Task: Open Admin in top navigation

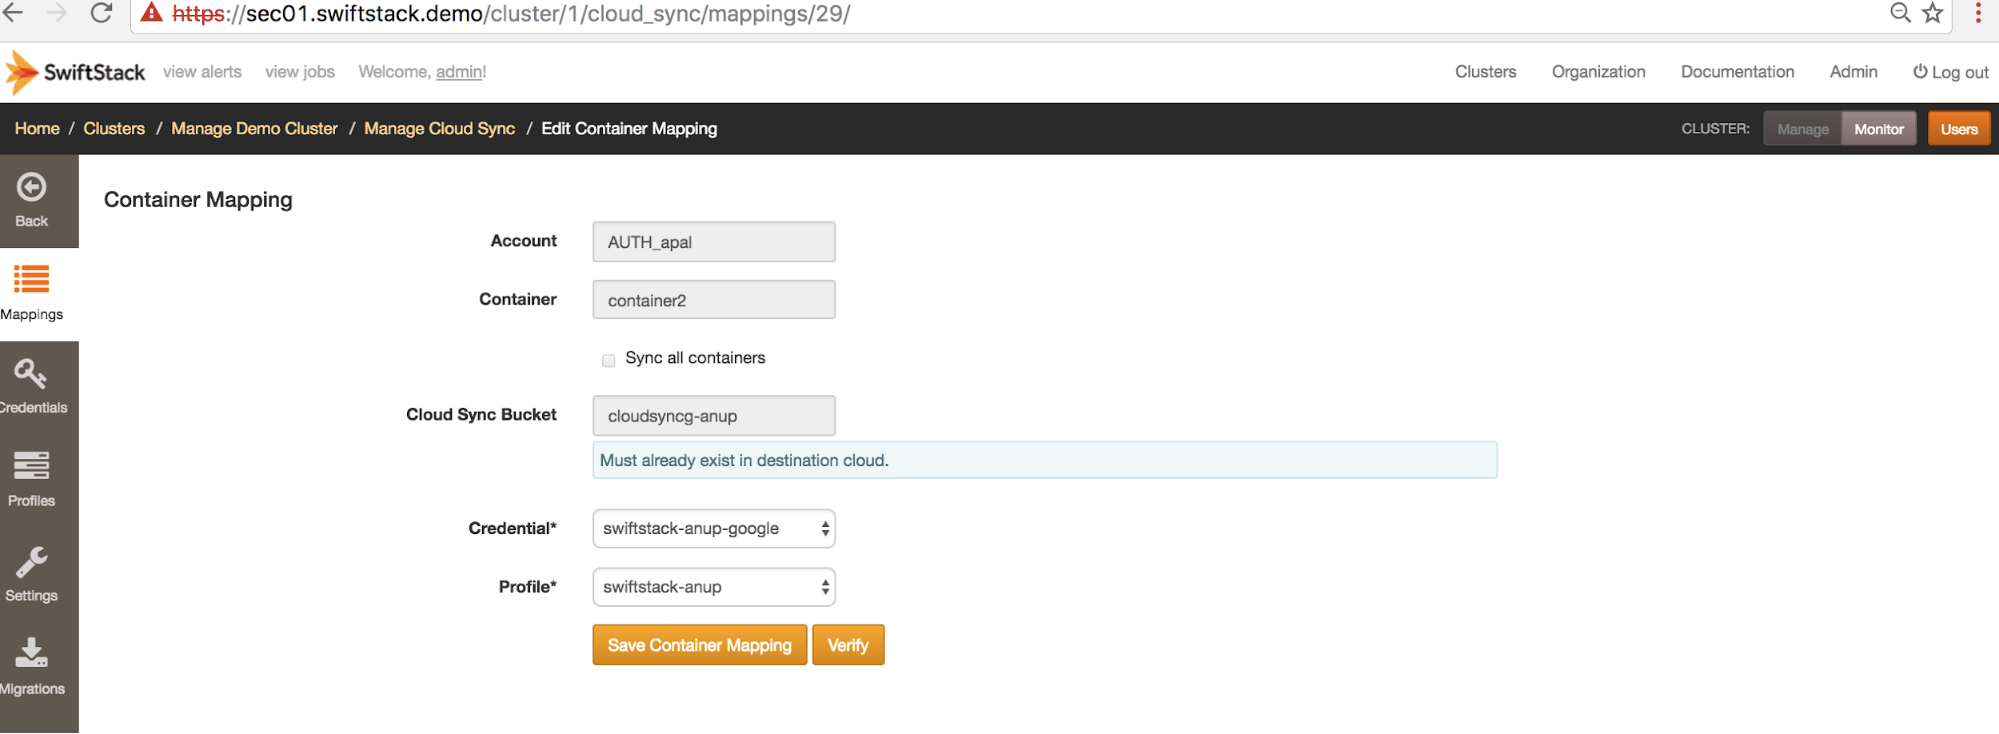Action: coord(1853,72)
